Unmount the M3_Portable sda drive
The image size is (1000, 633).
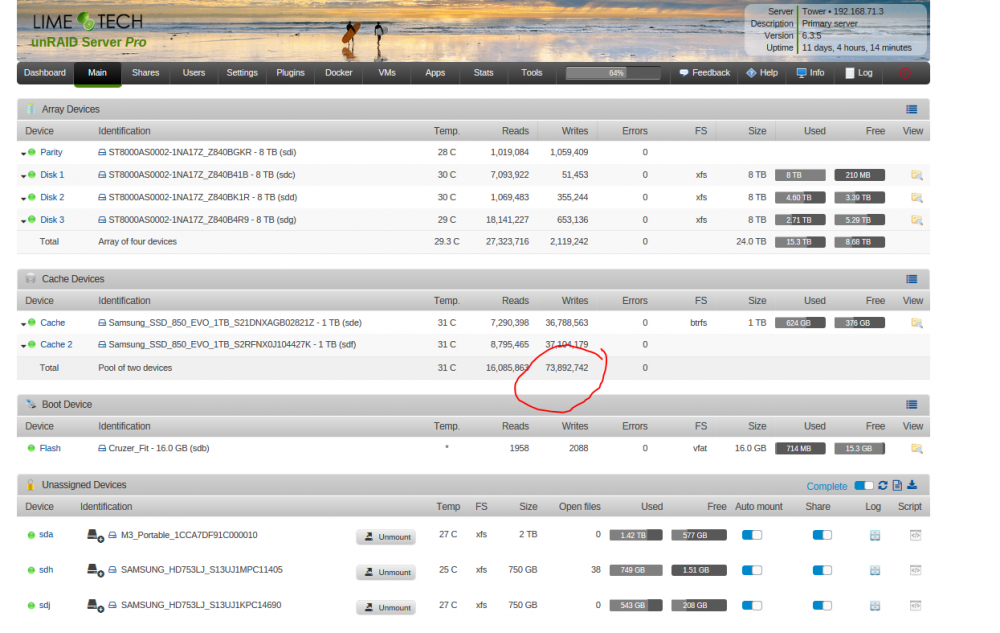(386, 537)
